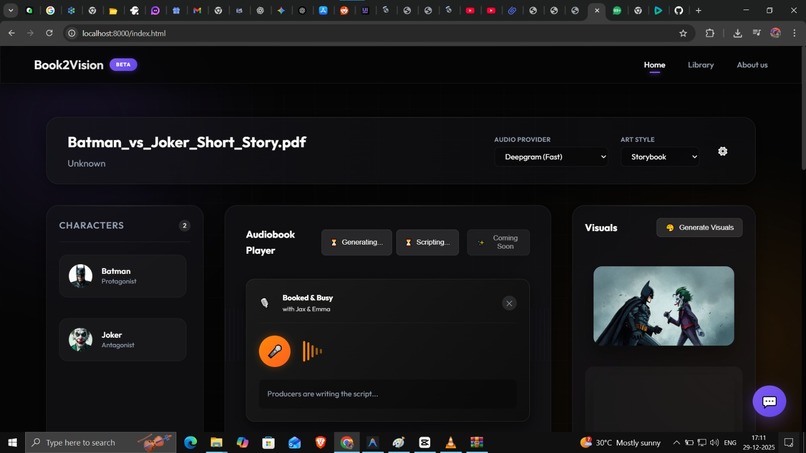Go to the Home nav link
This screenshot has width=806, height=453.
[x=654, y=65]
